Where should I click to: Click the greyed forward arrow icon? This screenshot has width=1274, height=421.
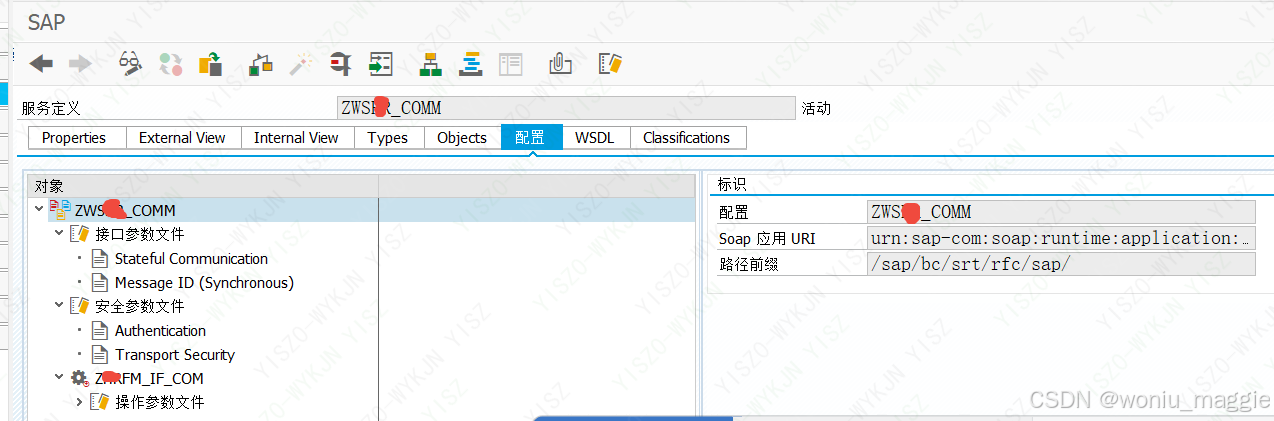click(x=80, y=65)
